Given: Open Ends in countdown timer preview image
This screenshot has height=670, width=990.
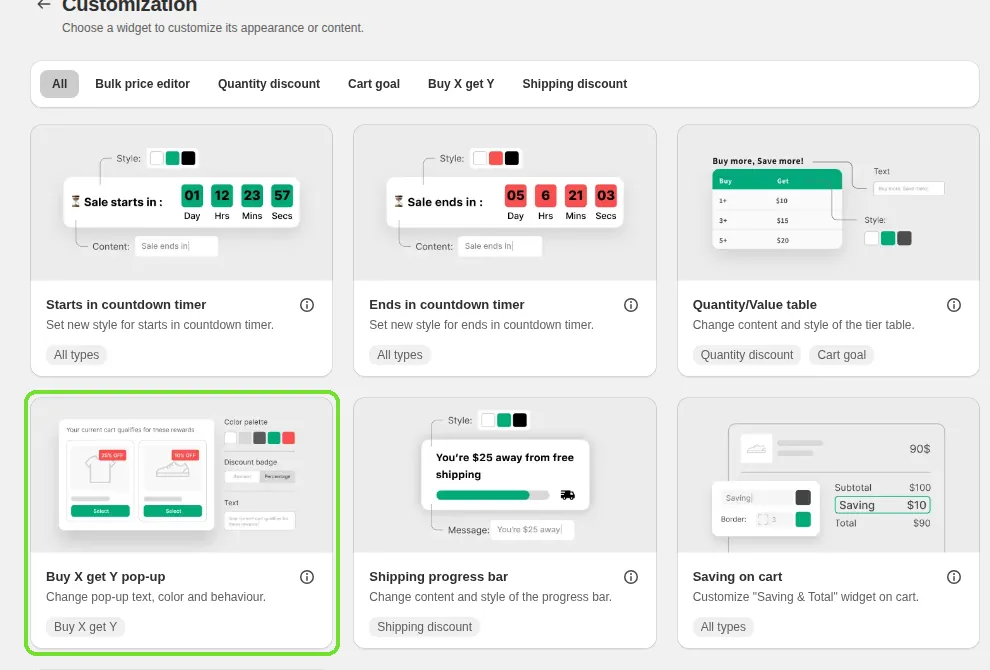Looking at the screenshot, I should click(x=505, y=203).
